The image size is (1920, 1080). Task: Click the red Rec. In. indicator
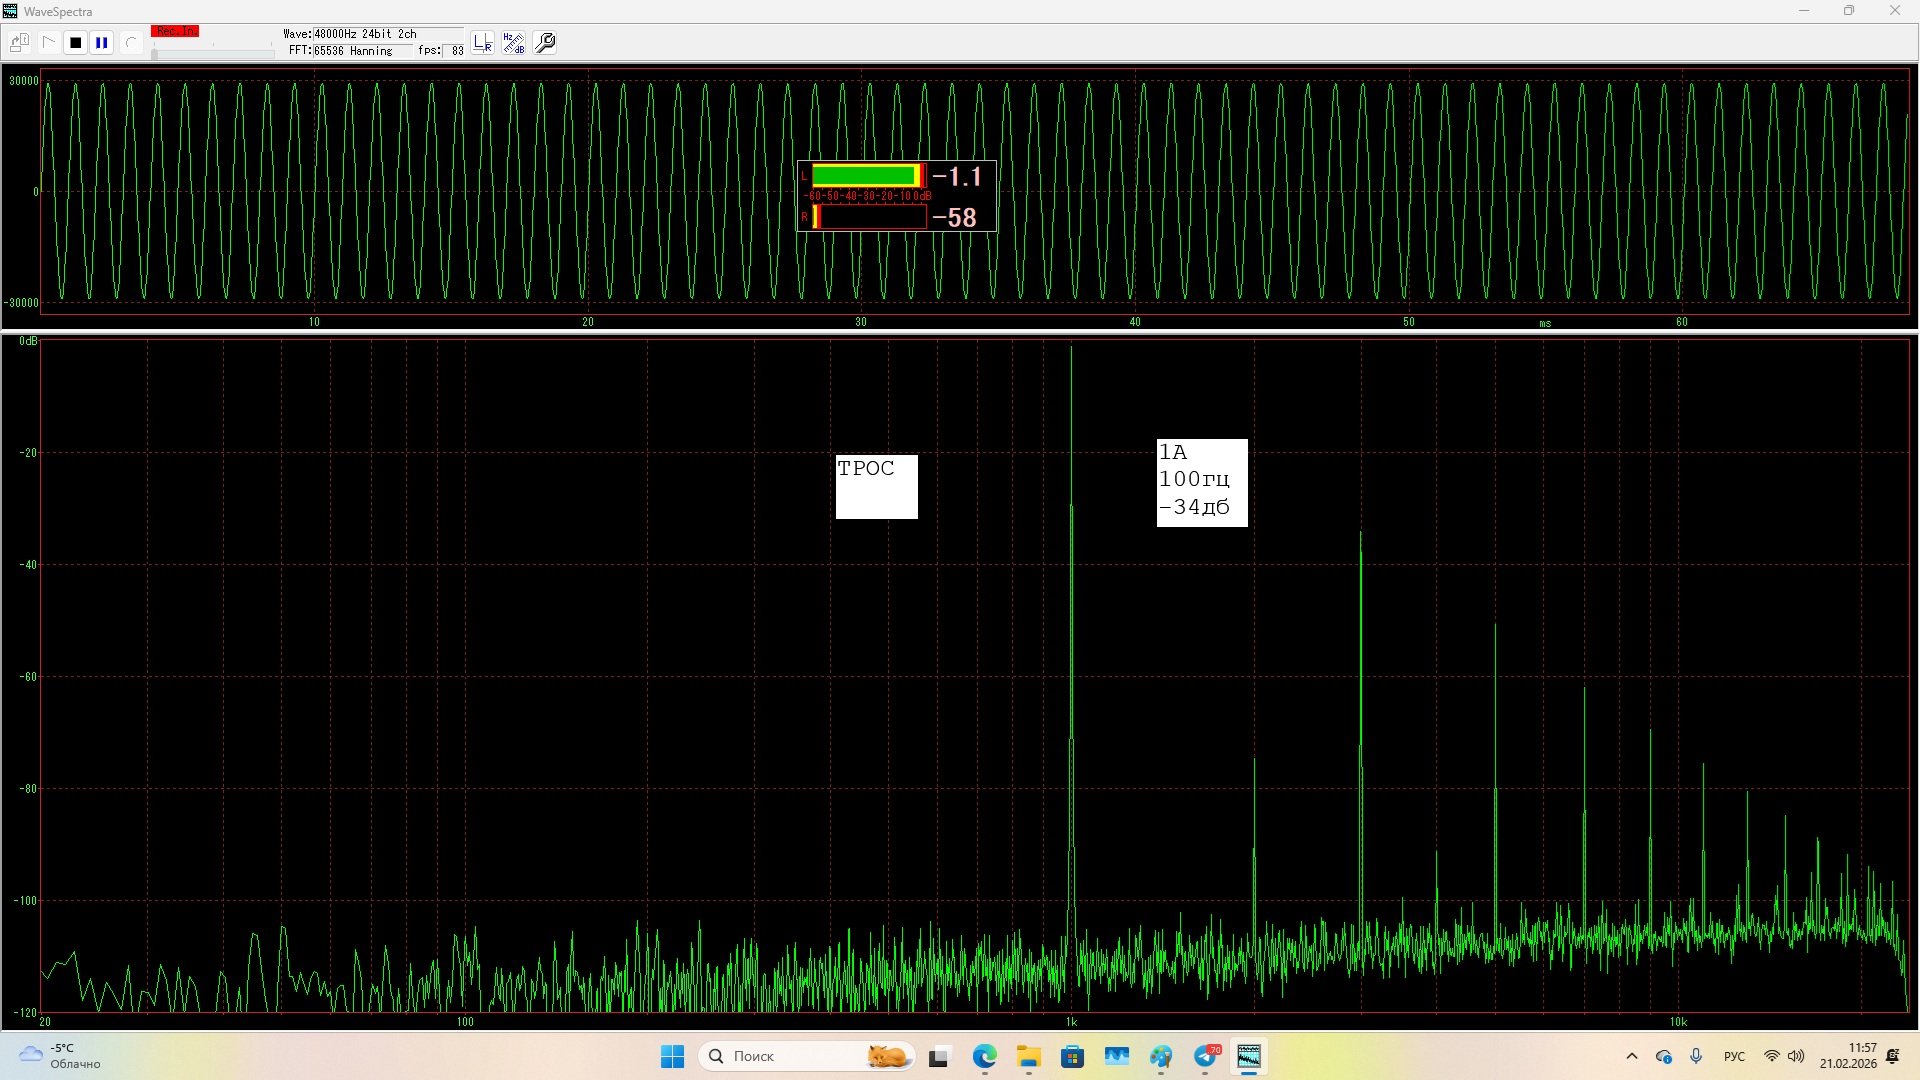pyautogui.click(x=175, y=32)
